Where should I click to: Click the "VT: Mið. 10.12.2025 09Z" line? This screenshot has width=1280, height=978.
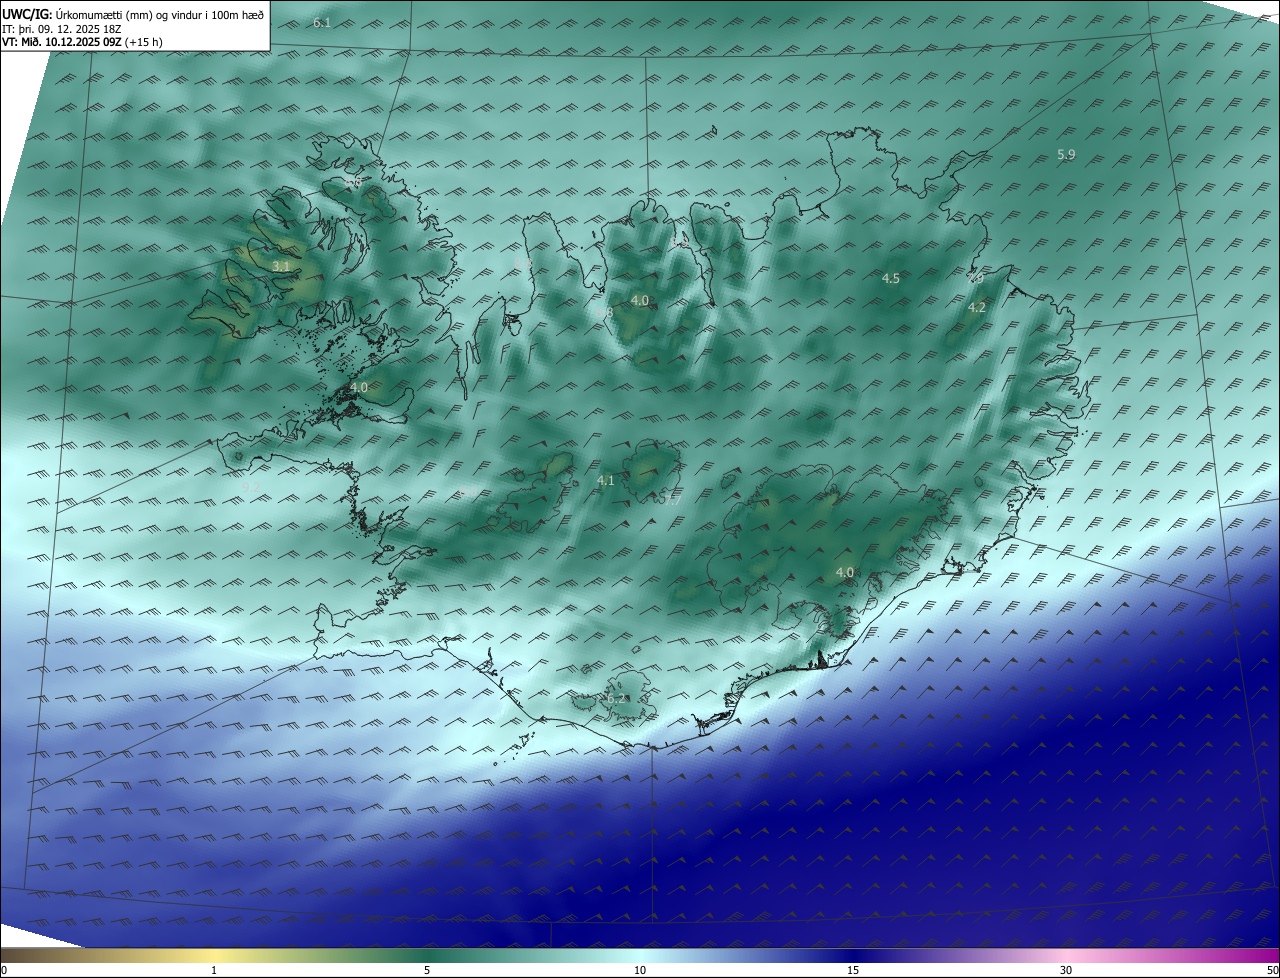pyautogui.click(x=83, y=43)
